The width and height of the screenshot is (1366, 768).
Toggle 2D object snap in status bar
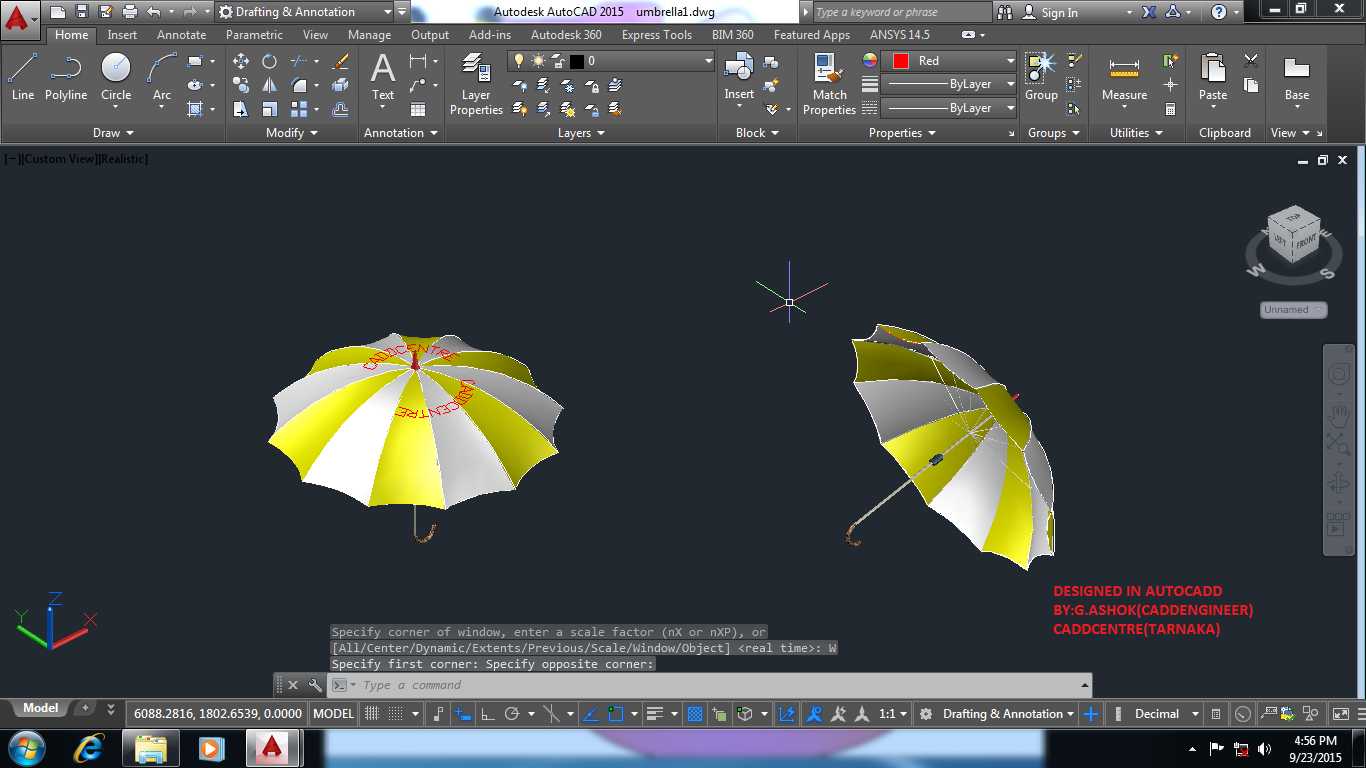point(616,714)
